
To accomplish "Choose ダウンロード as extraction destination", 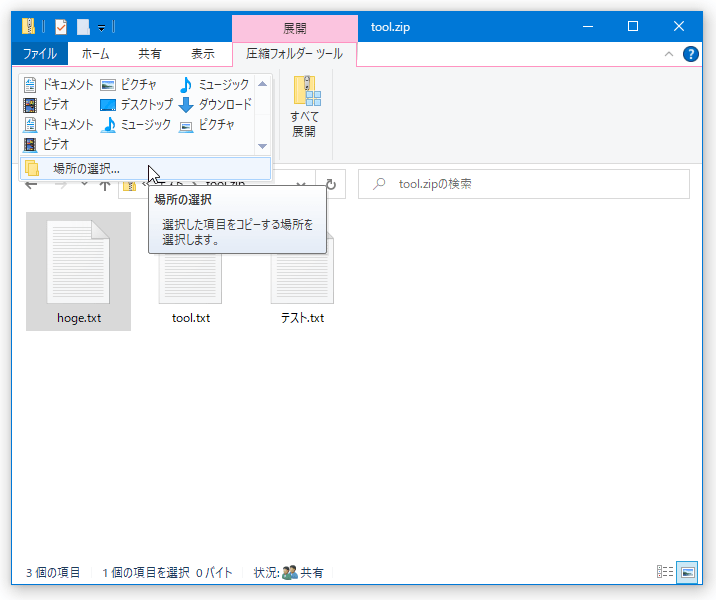I will (215, 105).
